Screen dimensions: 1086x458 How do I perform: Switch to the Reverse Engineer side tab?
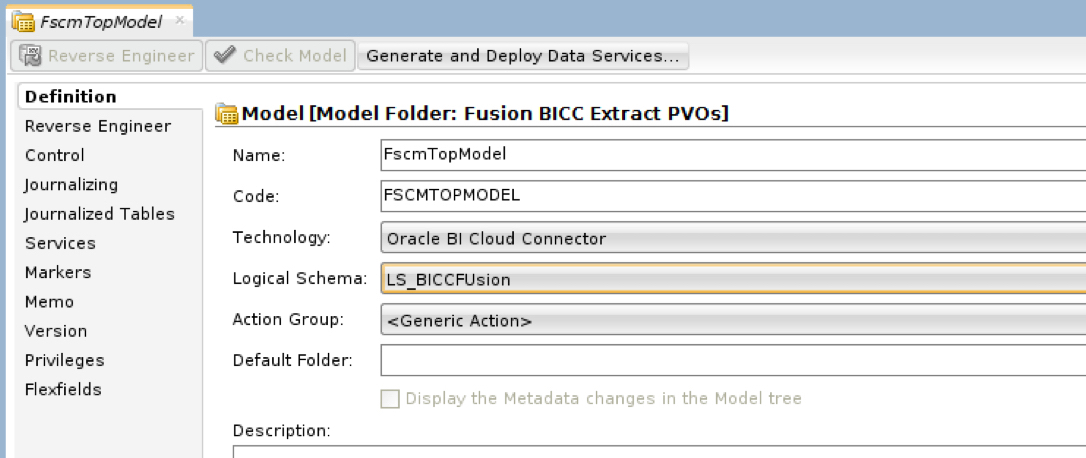(x=98, y=126)
